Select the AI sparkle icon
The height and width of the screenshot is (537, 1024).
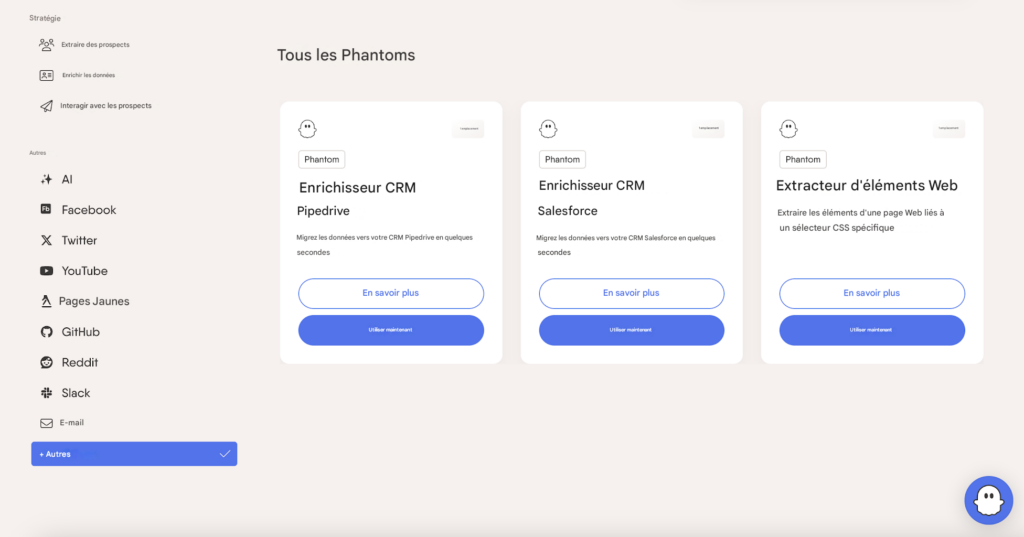[46, 179]
